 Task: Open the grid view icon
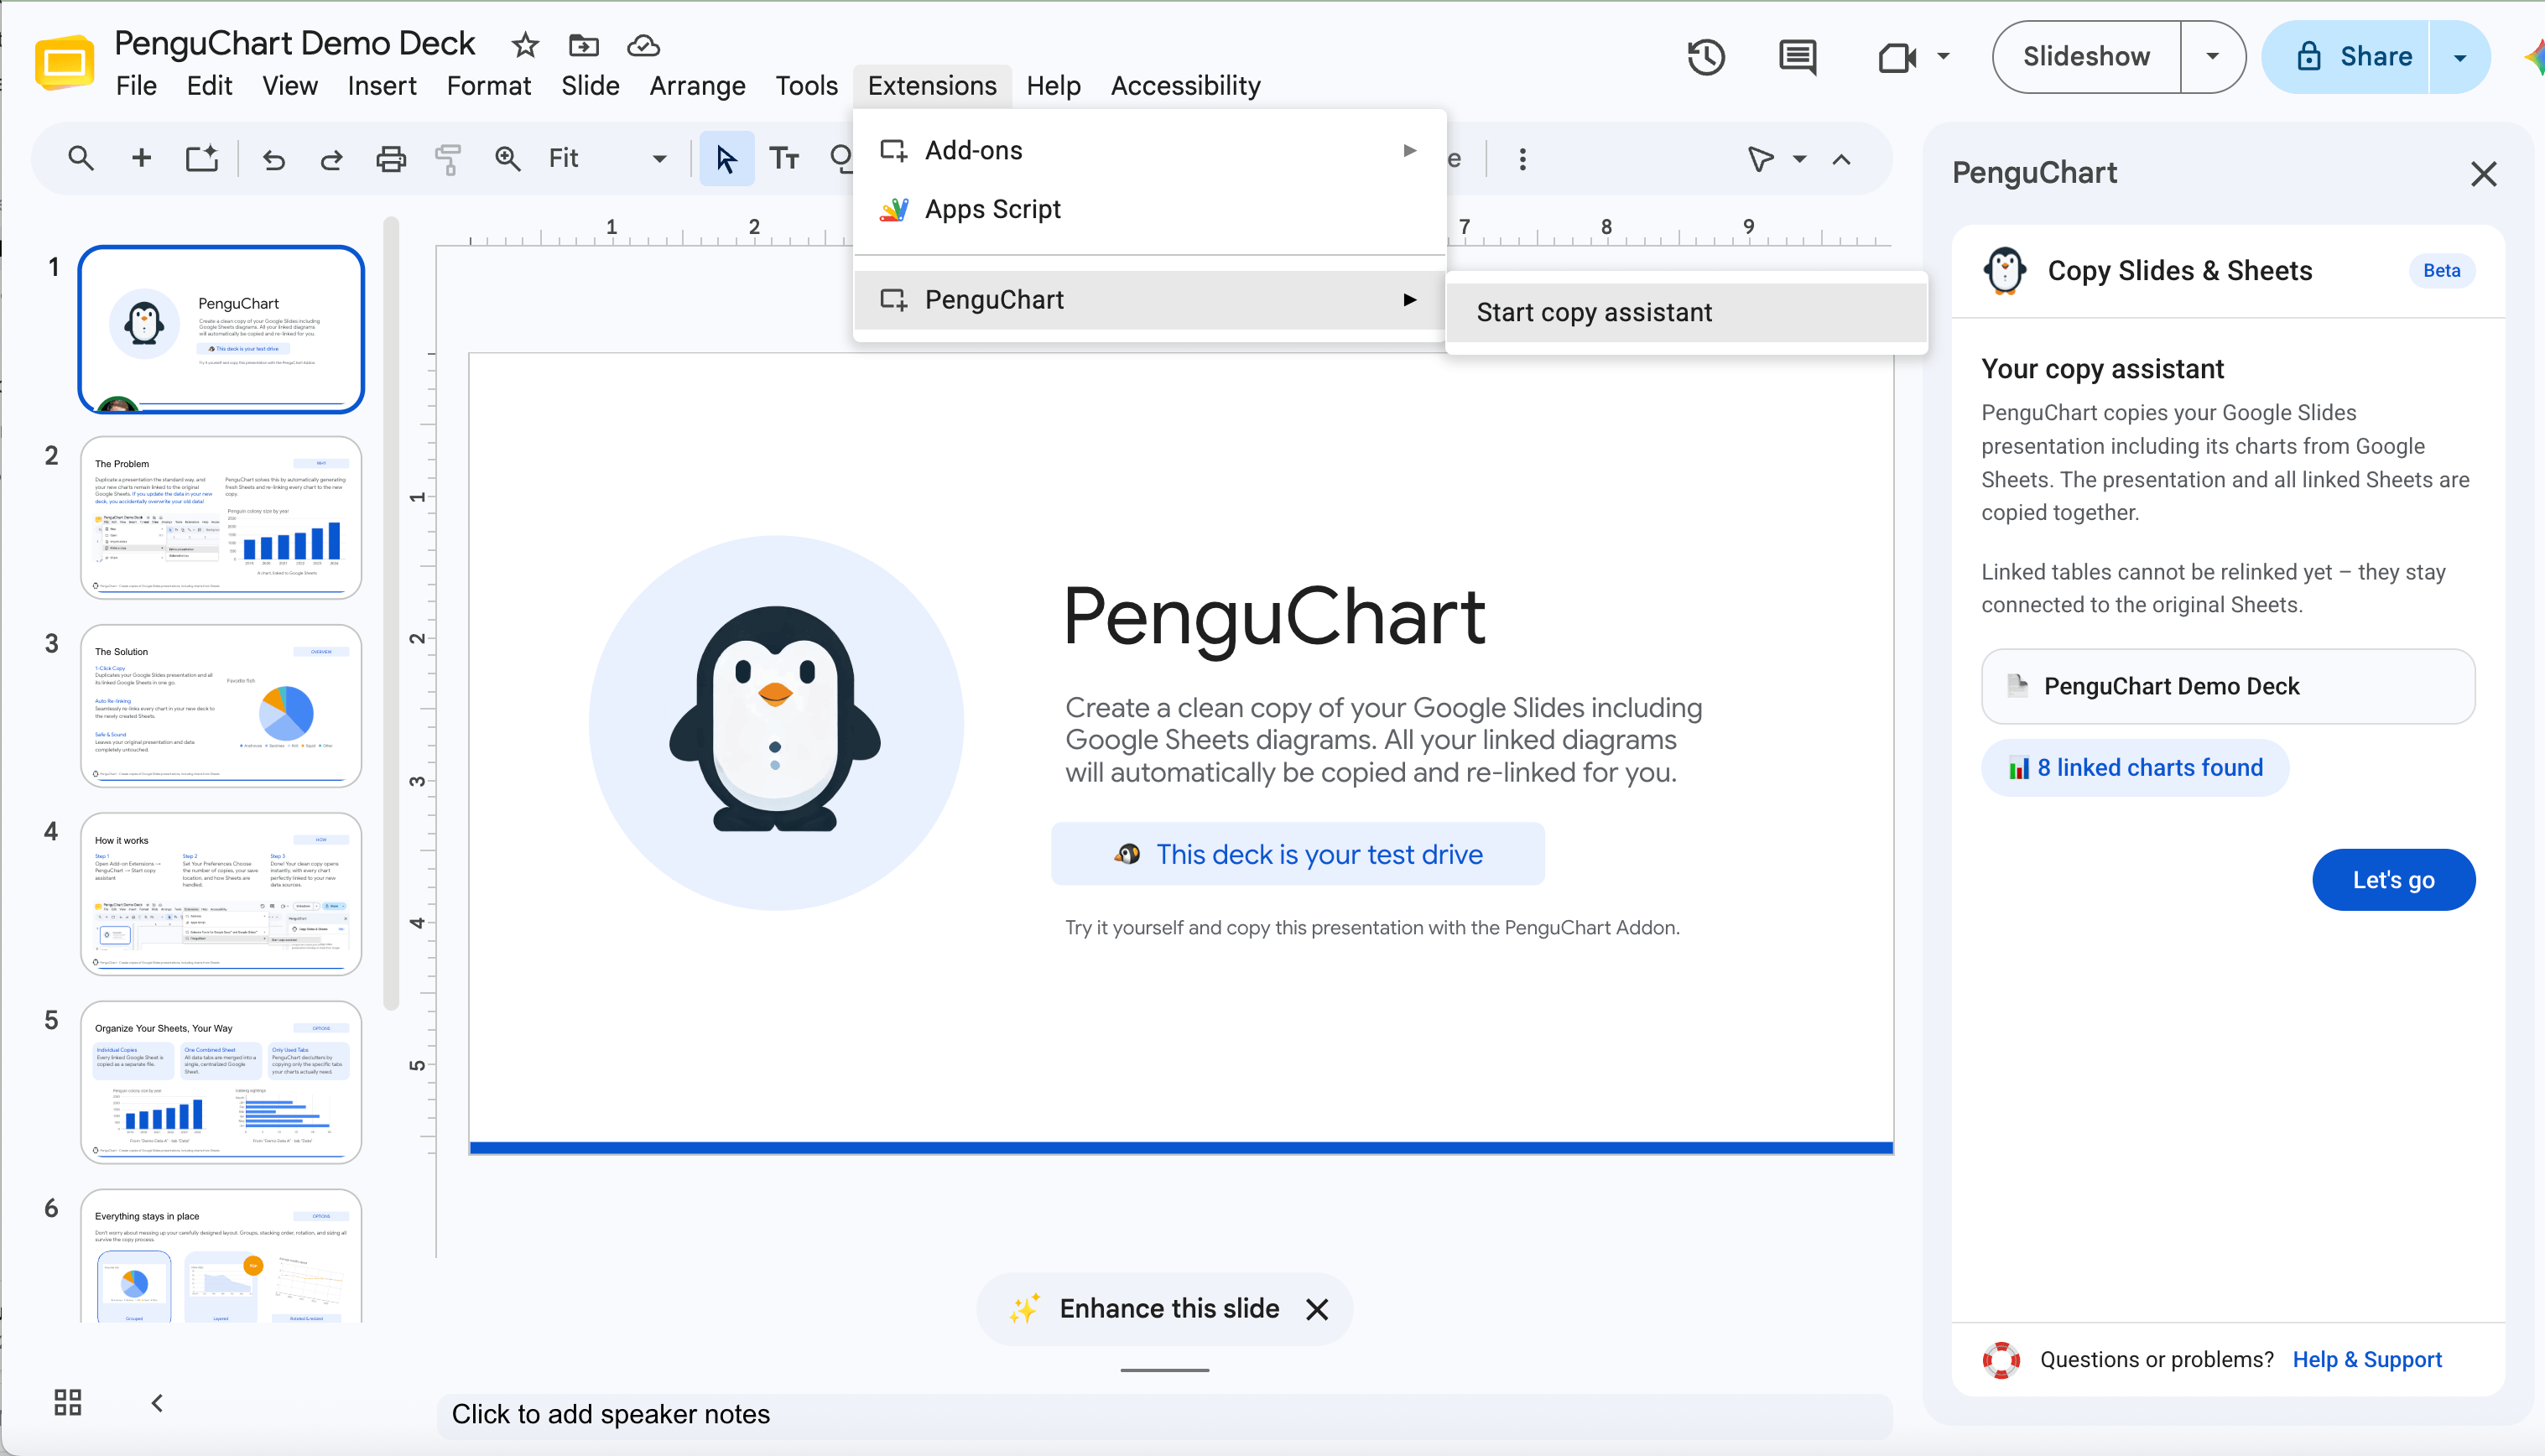click(x=68, y=1402)
